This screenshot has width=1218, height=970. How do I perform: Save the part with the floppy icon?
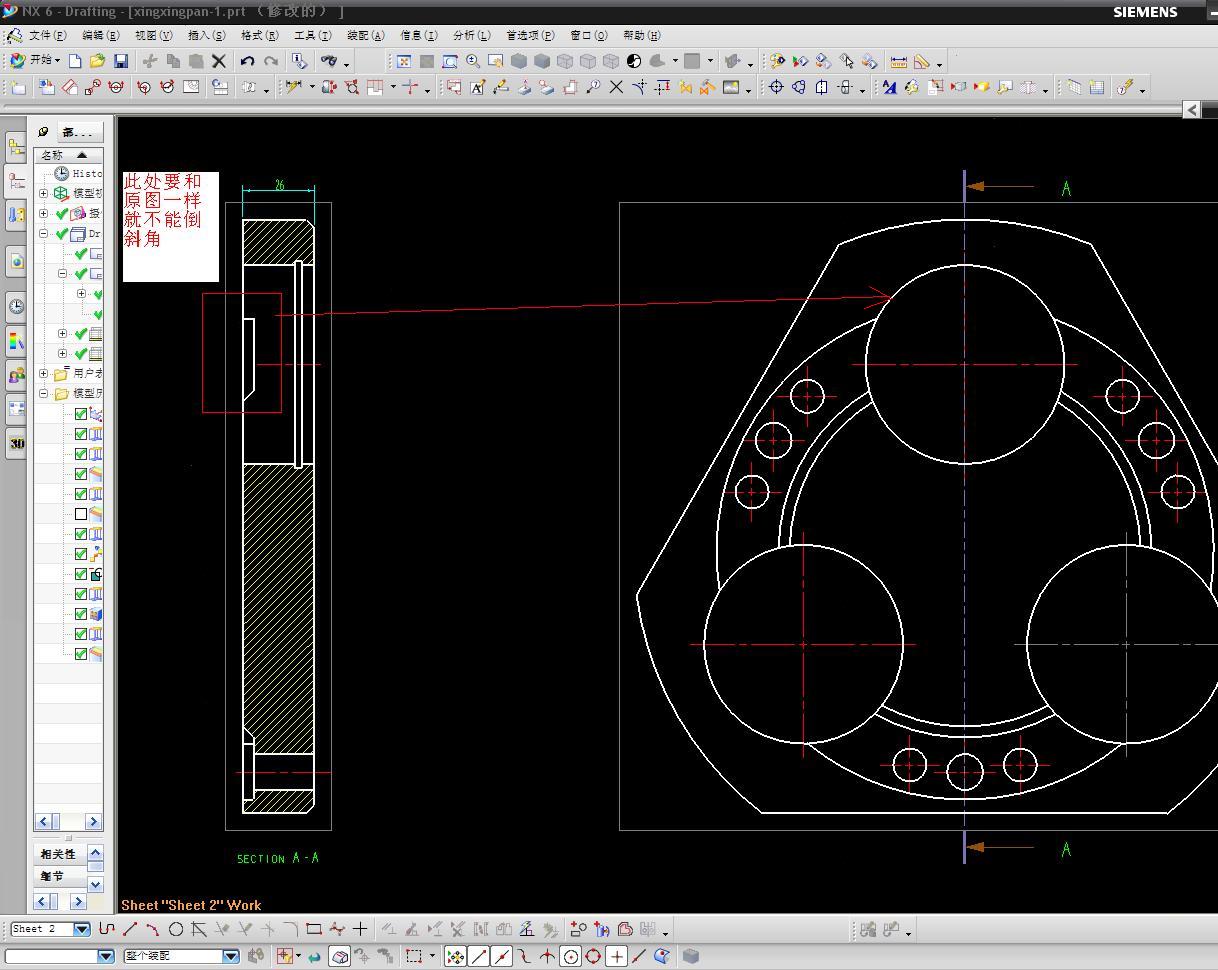click(x=121, y=61)
